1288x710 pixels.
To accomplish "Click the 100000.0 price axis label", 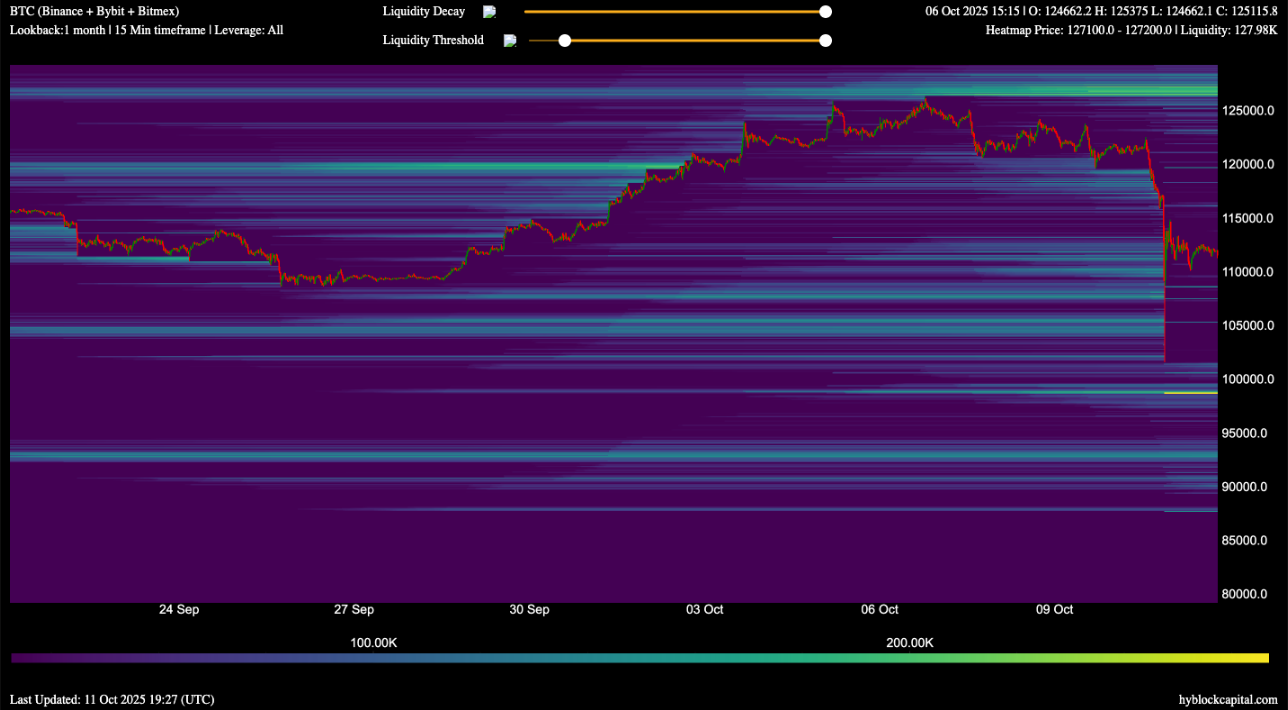I will pos(1247,379).
